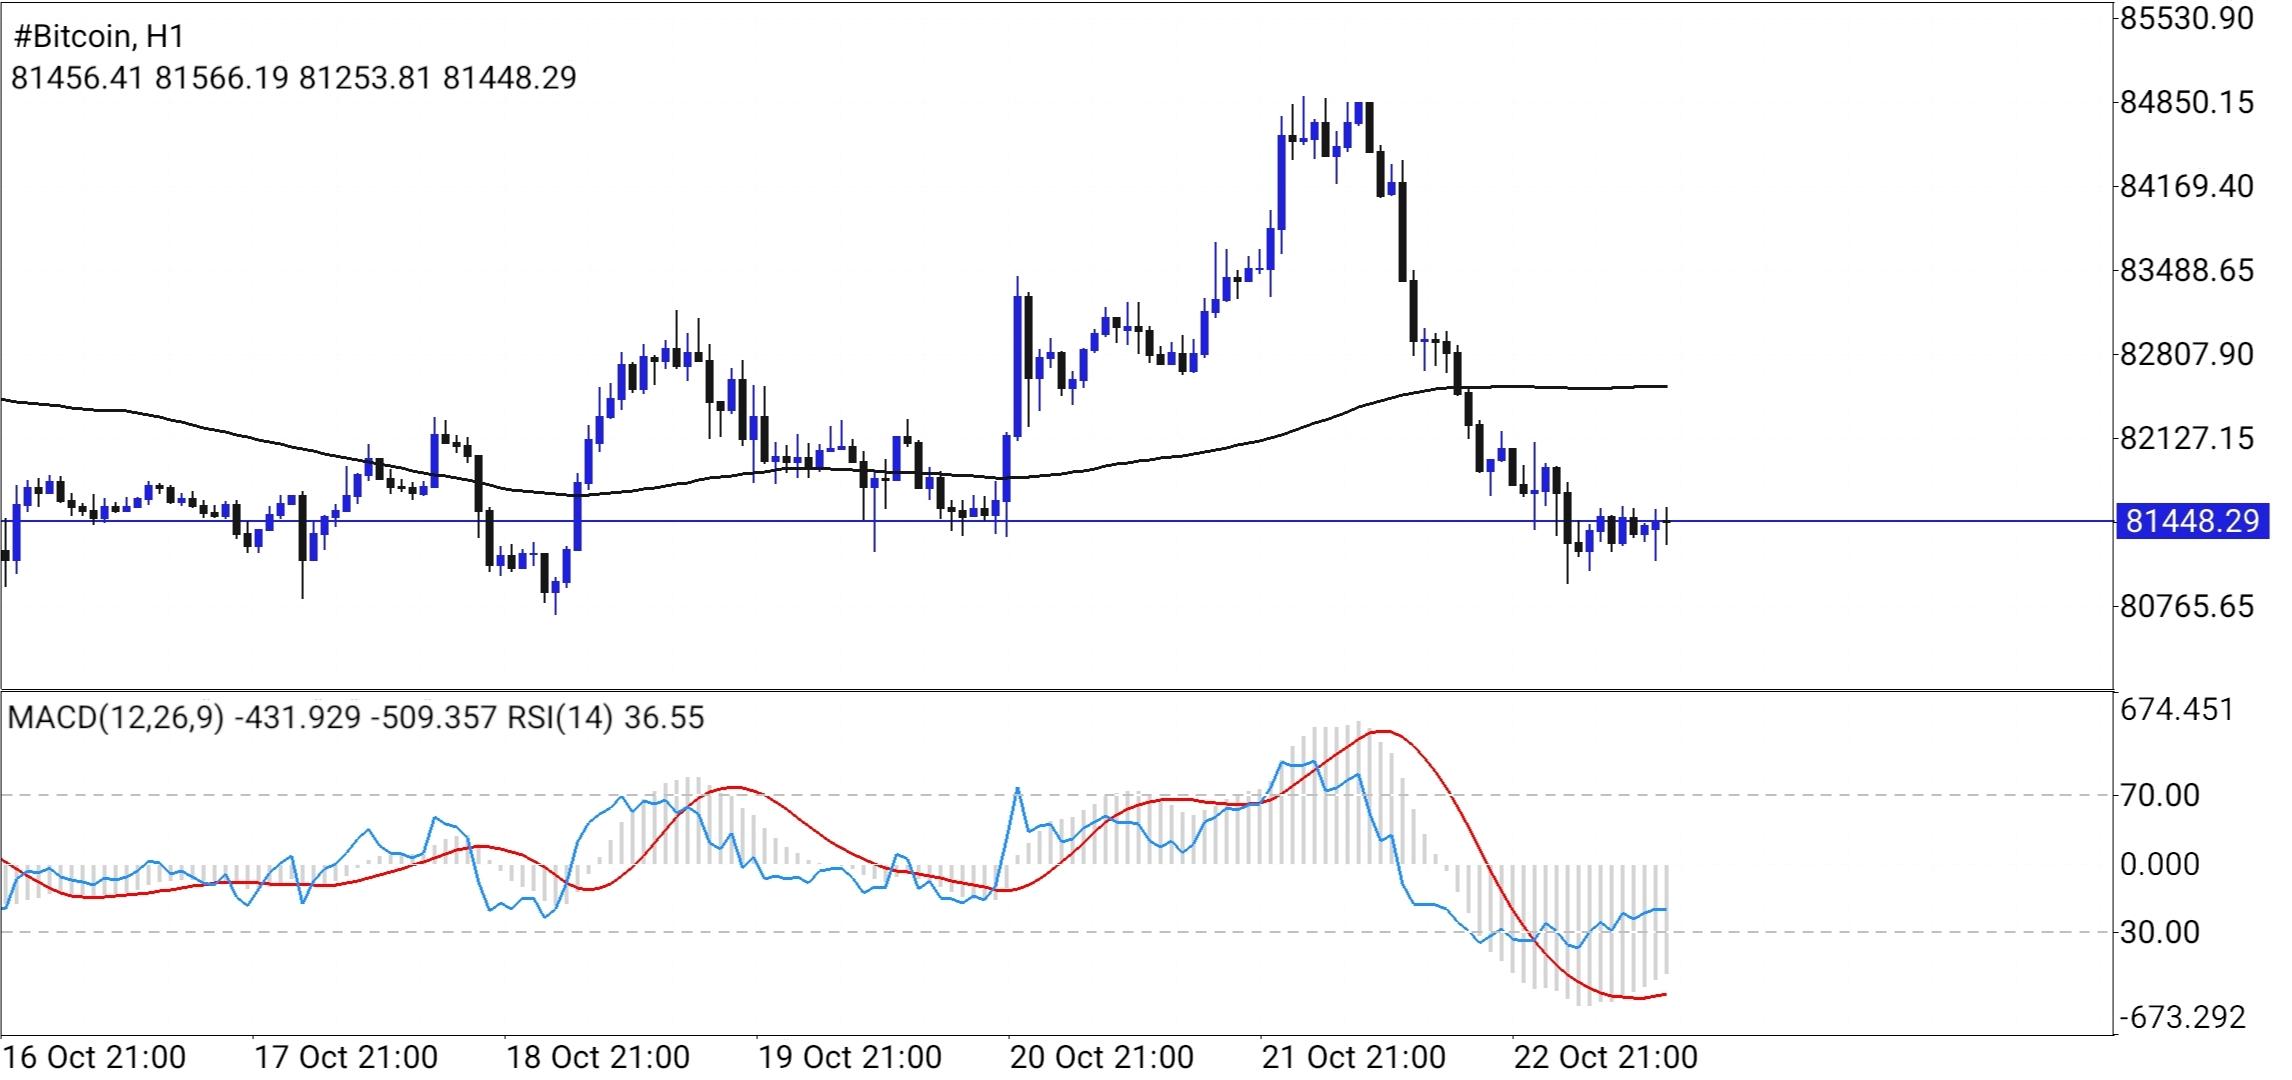
Task: Click the -673.292 indicator scale value
Action: pyautogui.click(x=2181, y=1017)
